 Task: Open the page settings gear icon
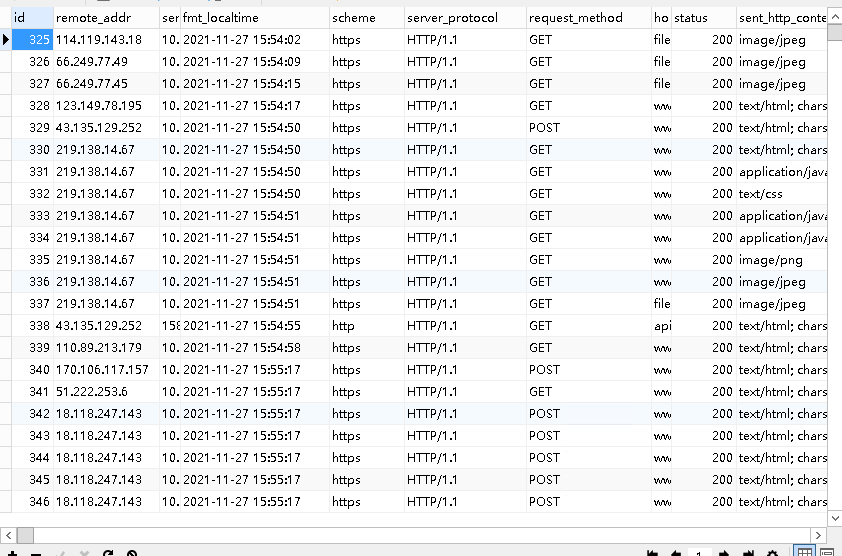coord(772,553)
